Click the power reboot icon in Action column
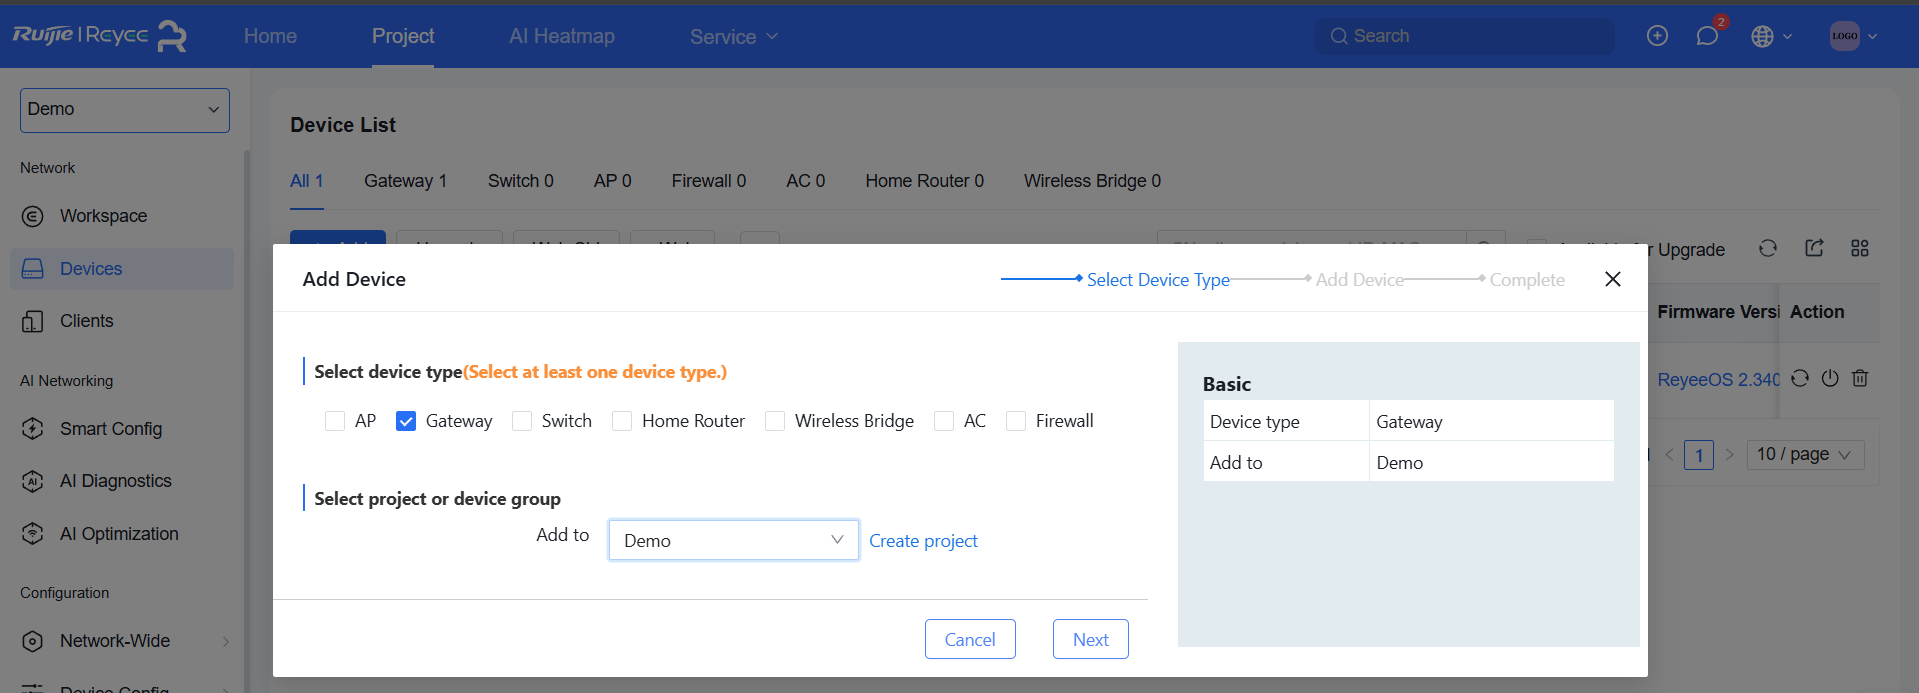 pos(1830,378)
